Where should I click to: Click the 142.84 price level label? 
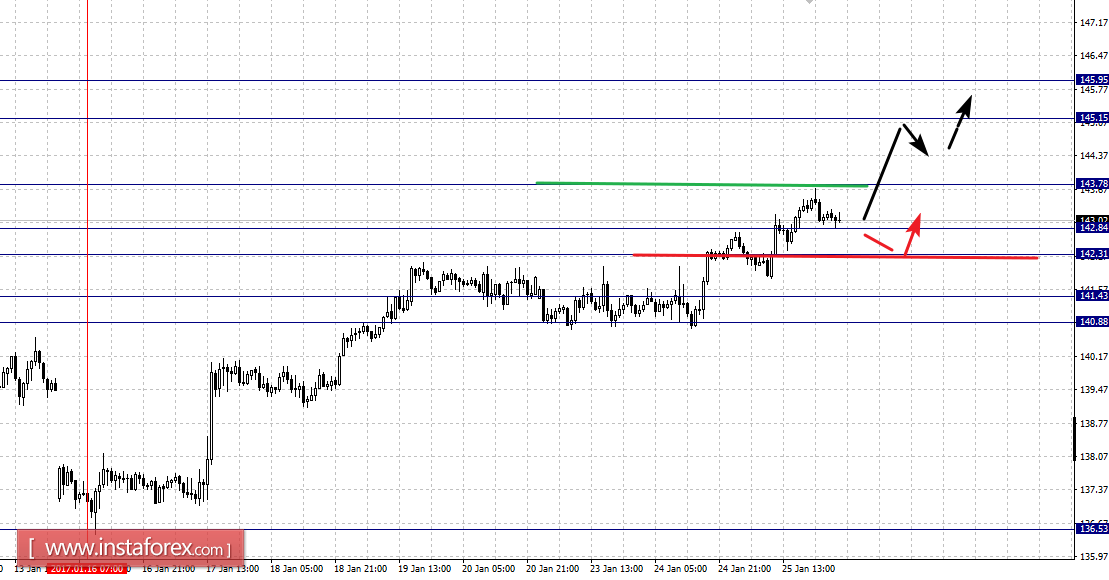point(1093,228)
